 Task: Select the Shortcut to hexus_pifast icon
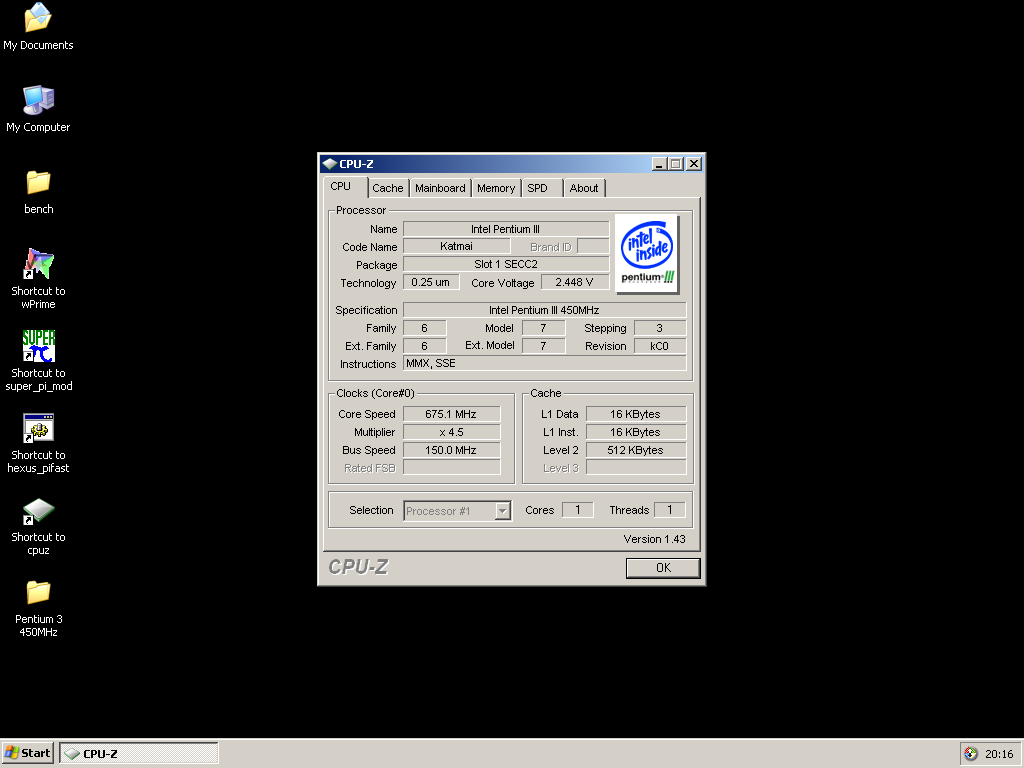point(38,443)
